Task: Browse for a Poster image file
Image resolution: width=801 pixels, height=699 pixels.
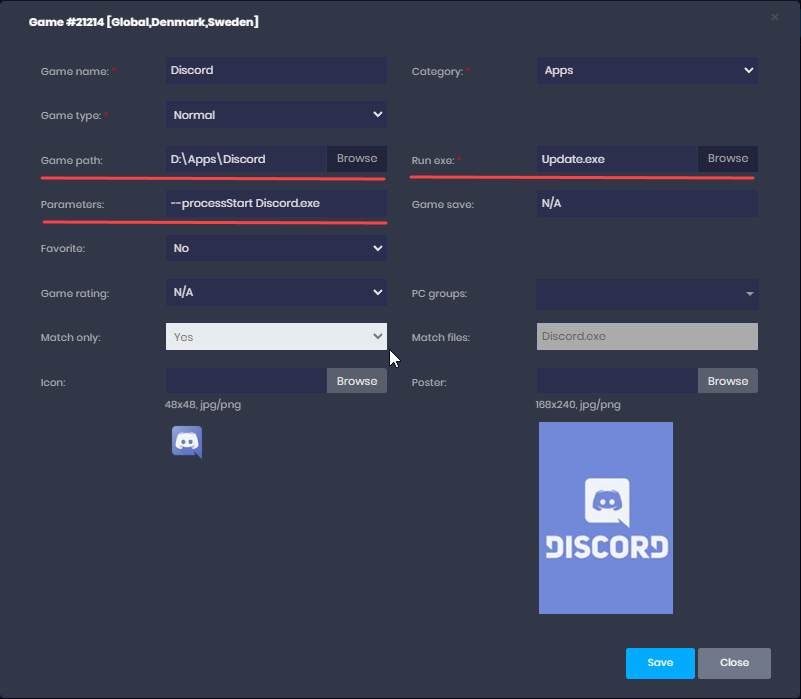Action: coord(727,381)
